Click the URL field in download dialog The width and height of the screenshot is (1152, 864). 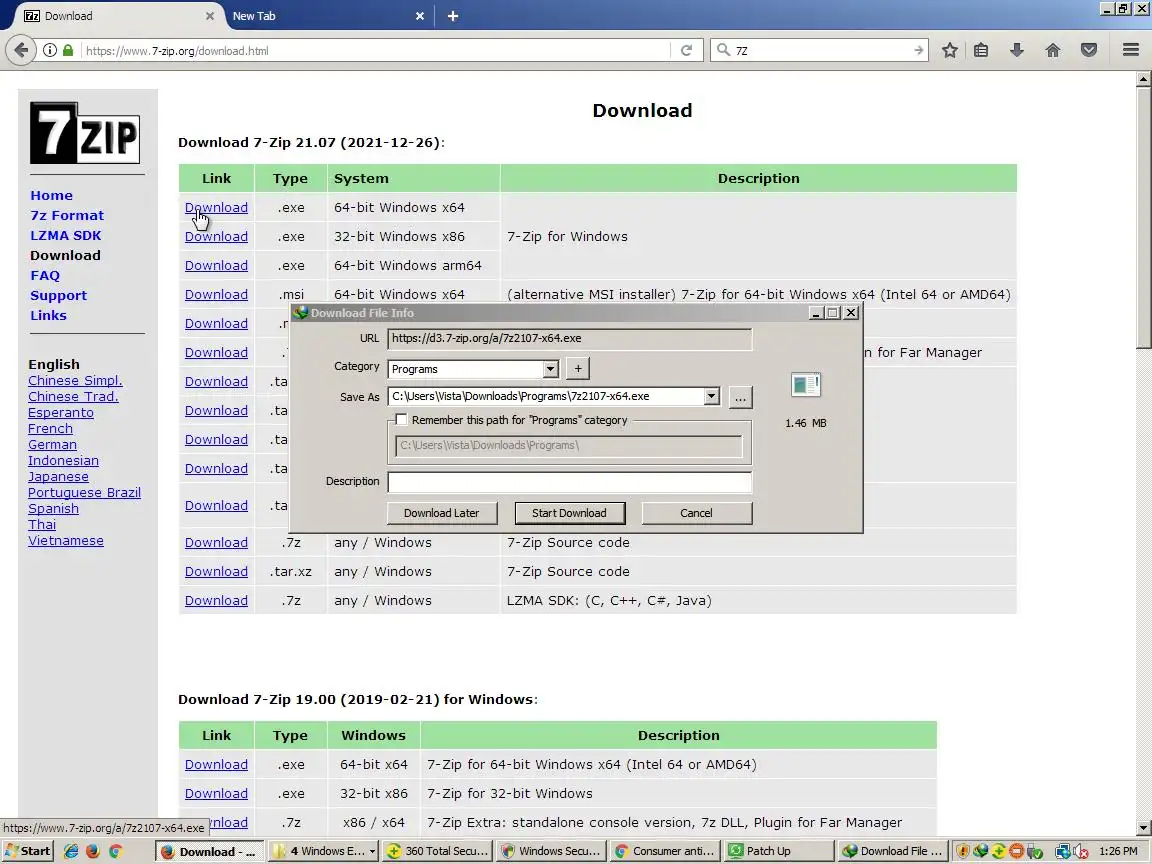pyautogui.click(x=569, y=339)
